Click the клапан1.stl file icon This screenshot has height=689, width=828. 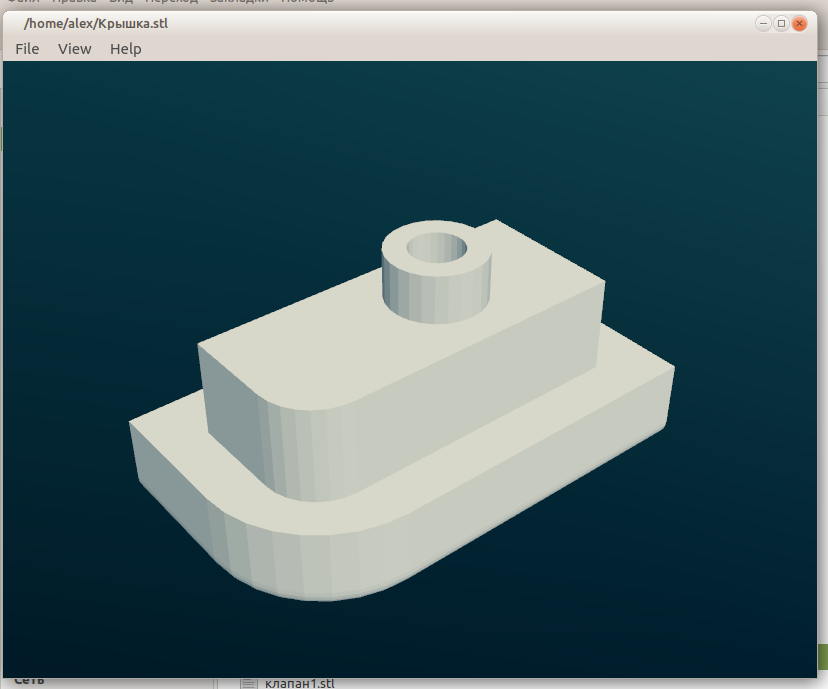pyautogui.click(x=248, y=684)
